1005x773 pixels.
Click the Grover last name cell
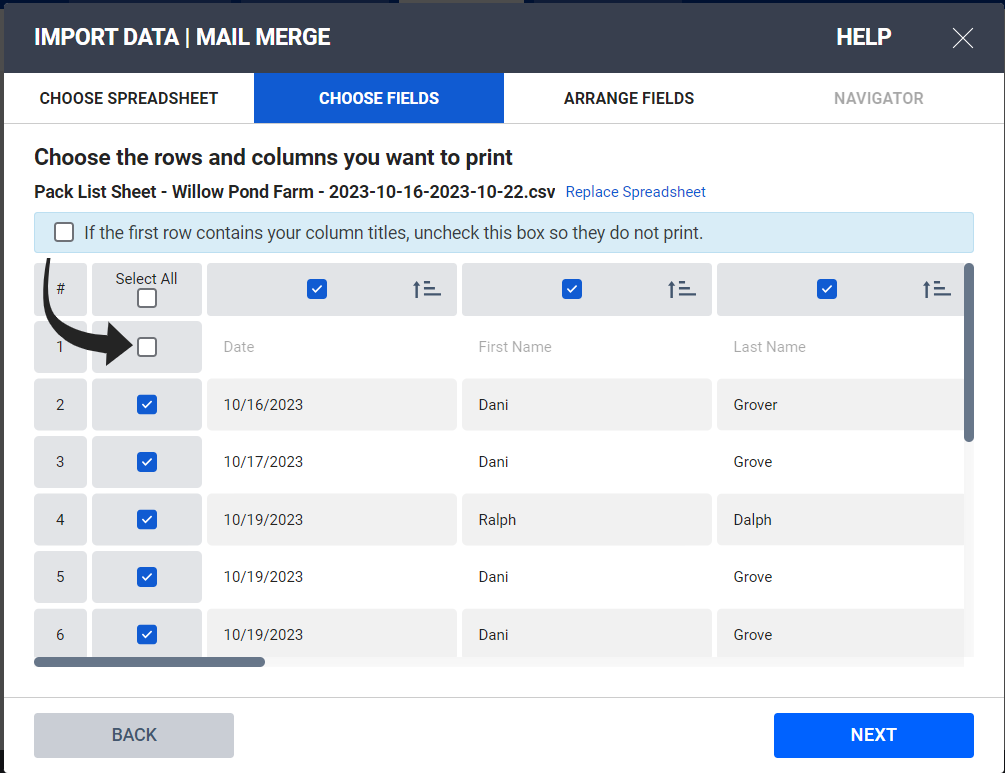coord(840,404)
